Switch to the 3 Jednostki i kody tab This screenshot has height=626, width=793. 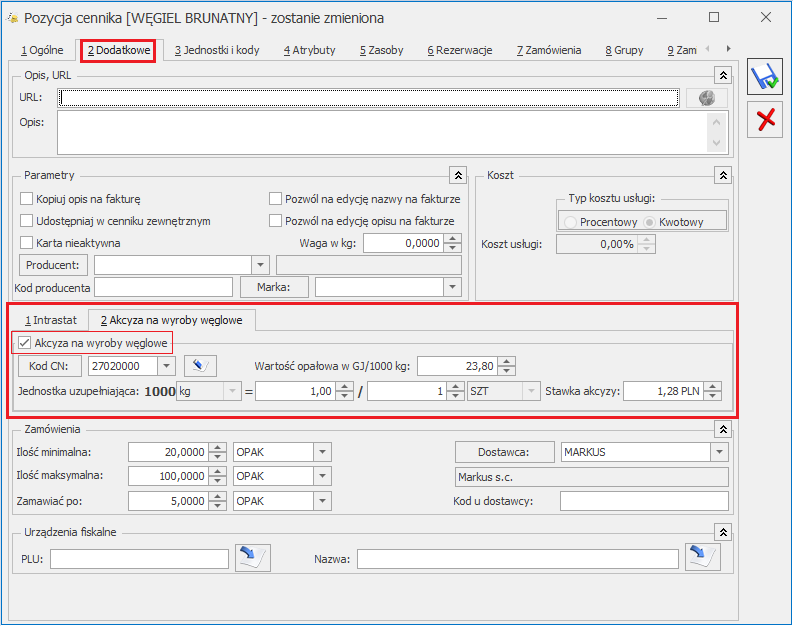[x=217, y=51]
